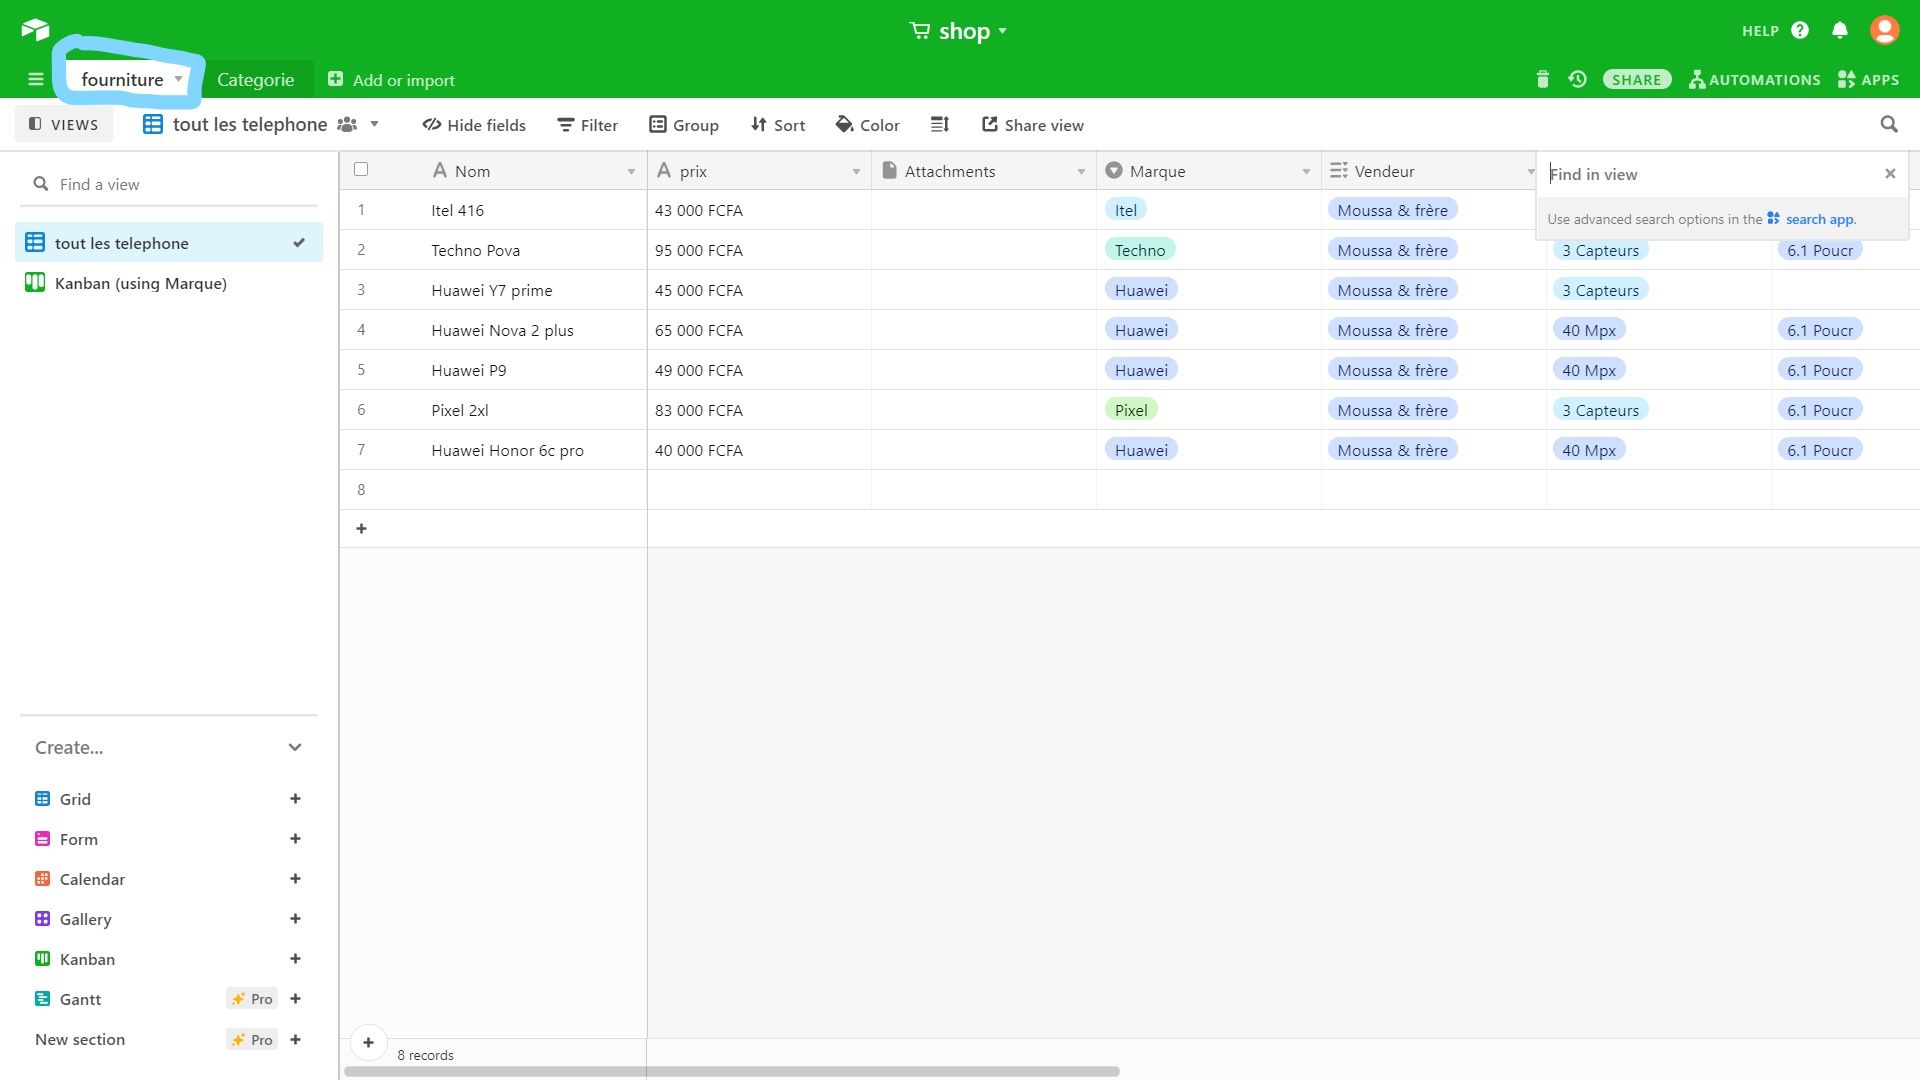Open view options dropdown arrow beside collaborators
Viewport: 1920px width, 1080px height.
coord(374,124)
